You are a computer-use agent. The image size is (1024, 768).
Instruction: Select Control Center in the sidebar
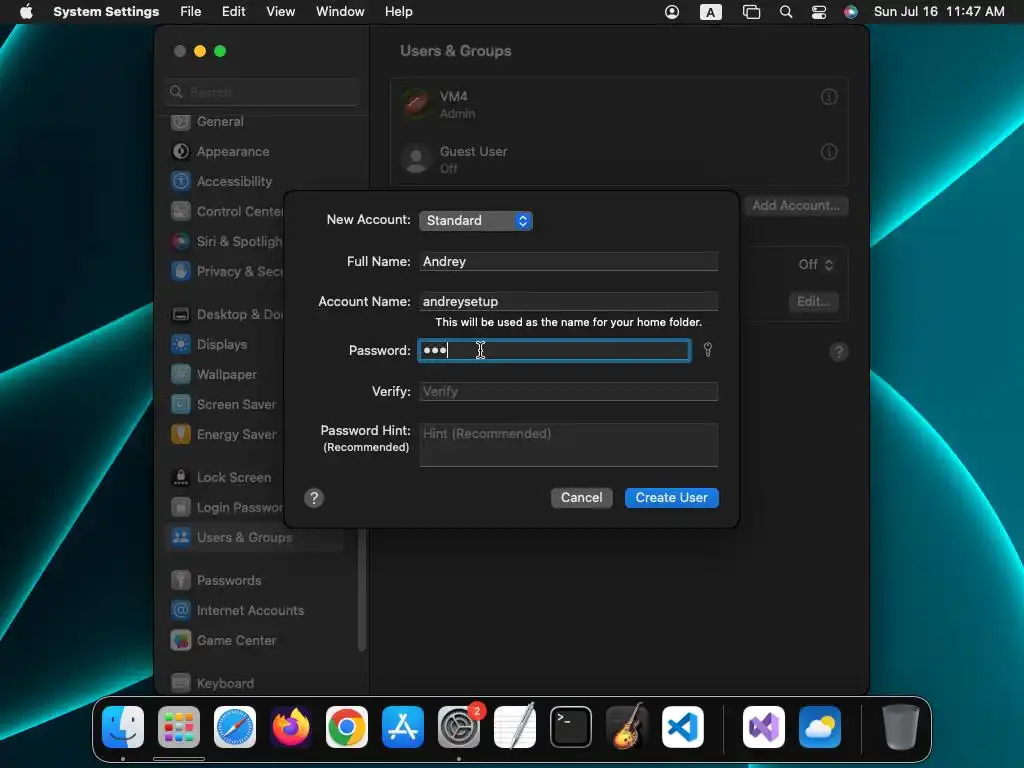[x=226, y=212]
